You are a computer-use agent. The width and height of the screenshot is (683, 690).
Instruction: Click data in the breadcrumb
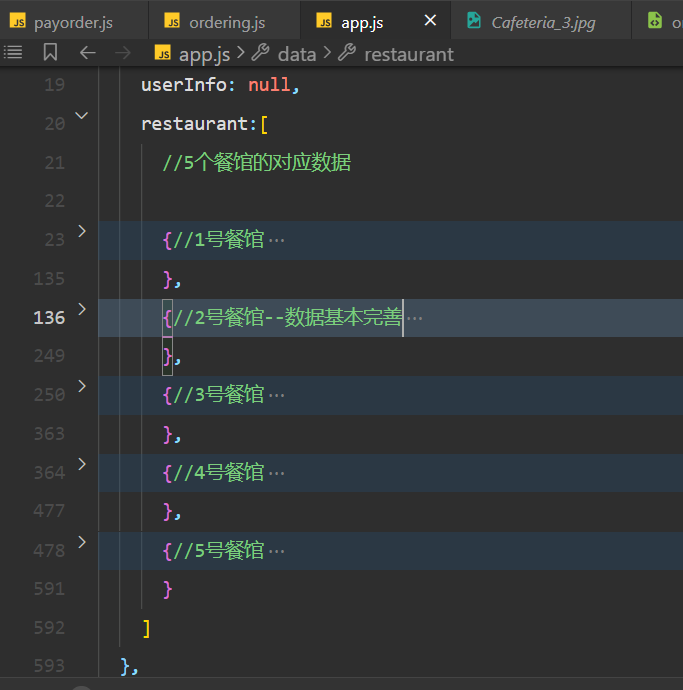(x=297, y=55)
